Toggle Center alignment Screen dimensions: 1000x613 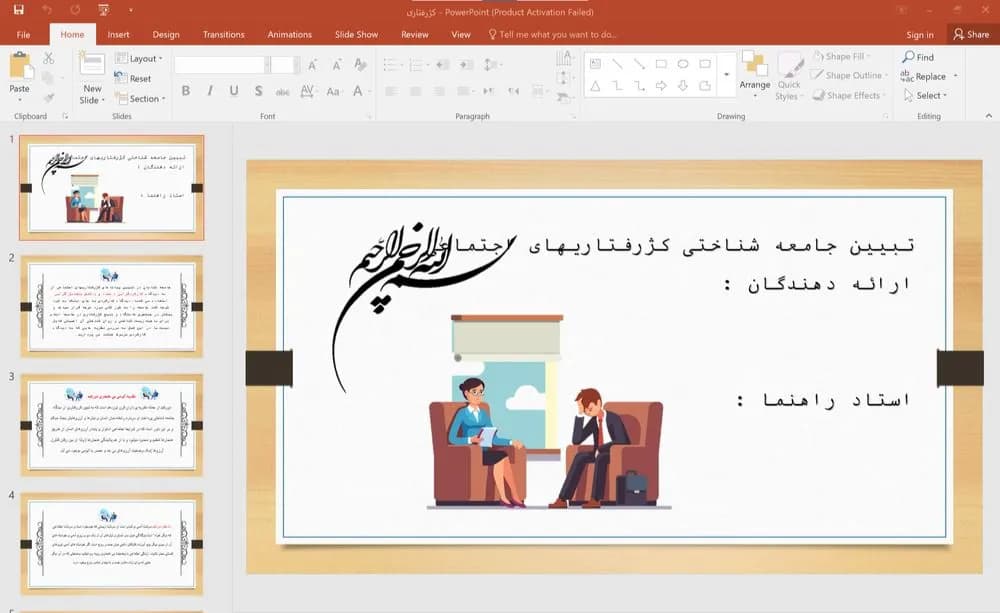point(415,92)
